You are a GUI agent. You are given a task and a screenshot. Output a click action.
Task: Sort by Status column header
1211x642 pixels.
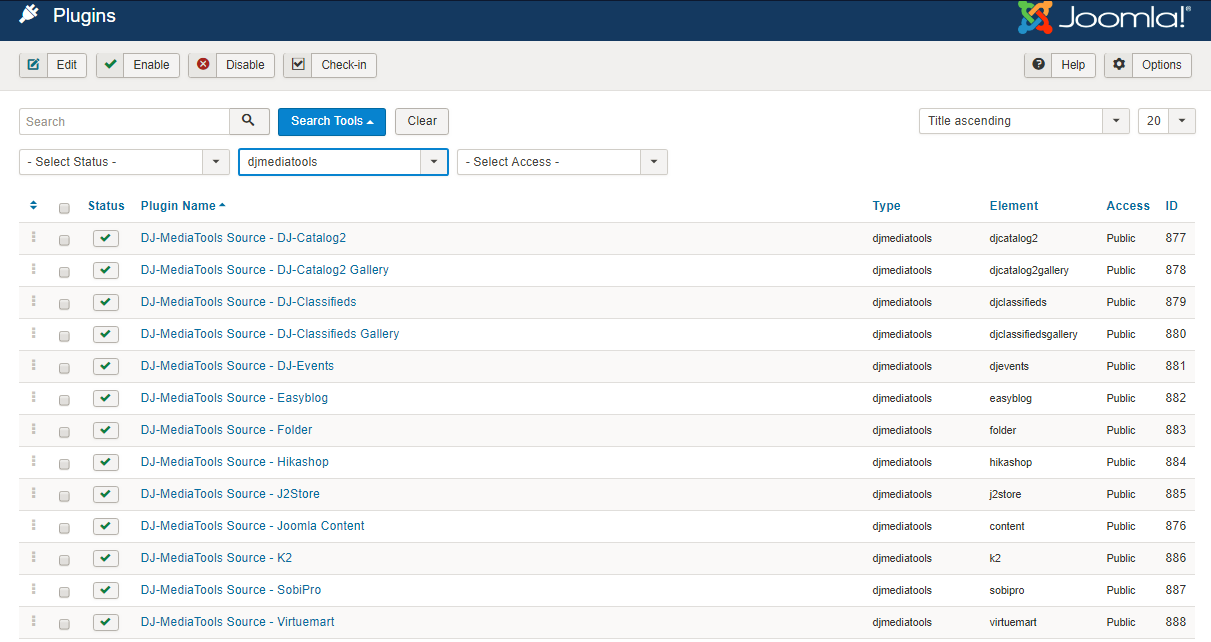(106, 206)
